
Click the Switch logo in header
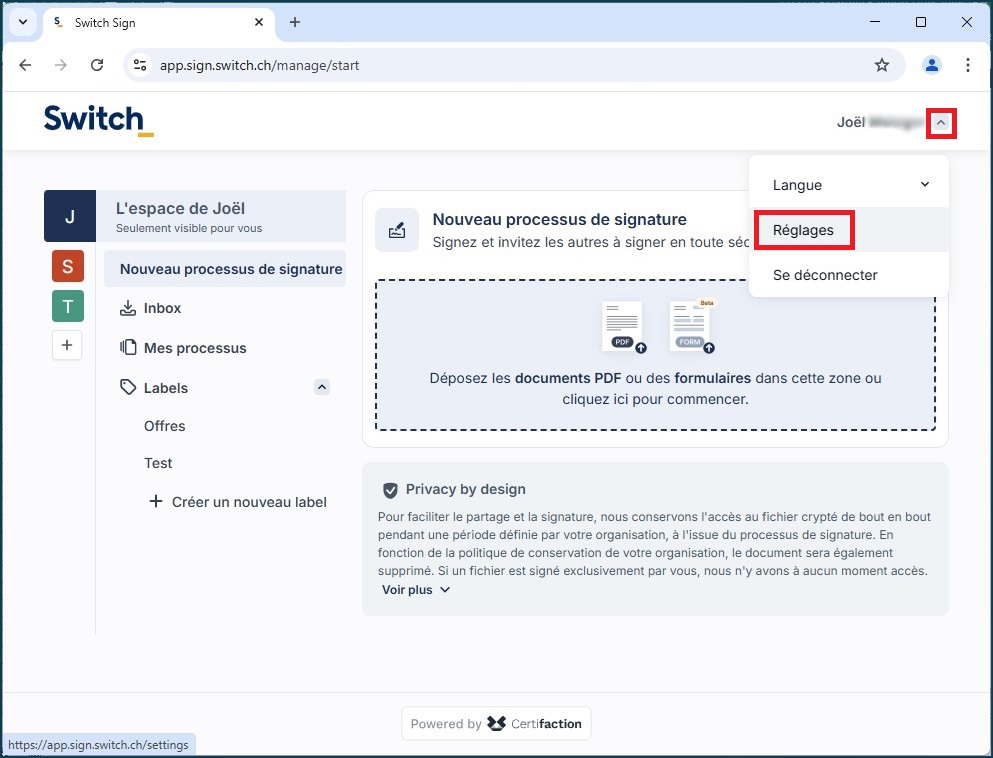coord(98,120)
